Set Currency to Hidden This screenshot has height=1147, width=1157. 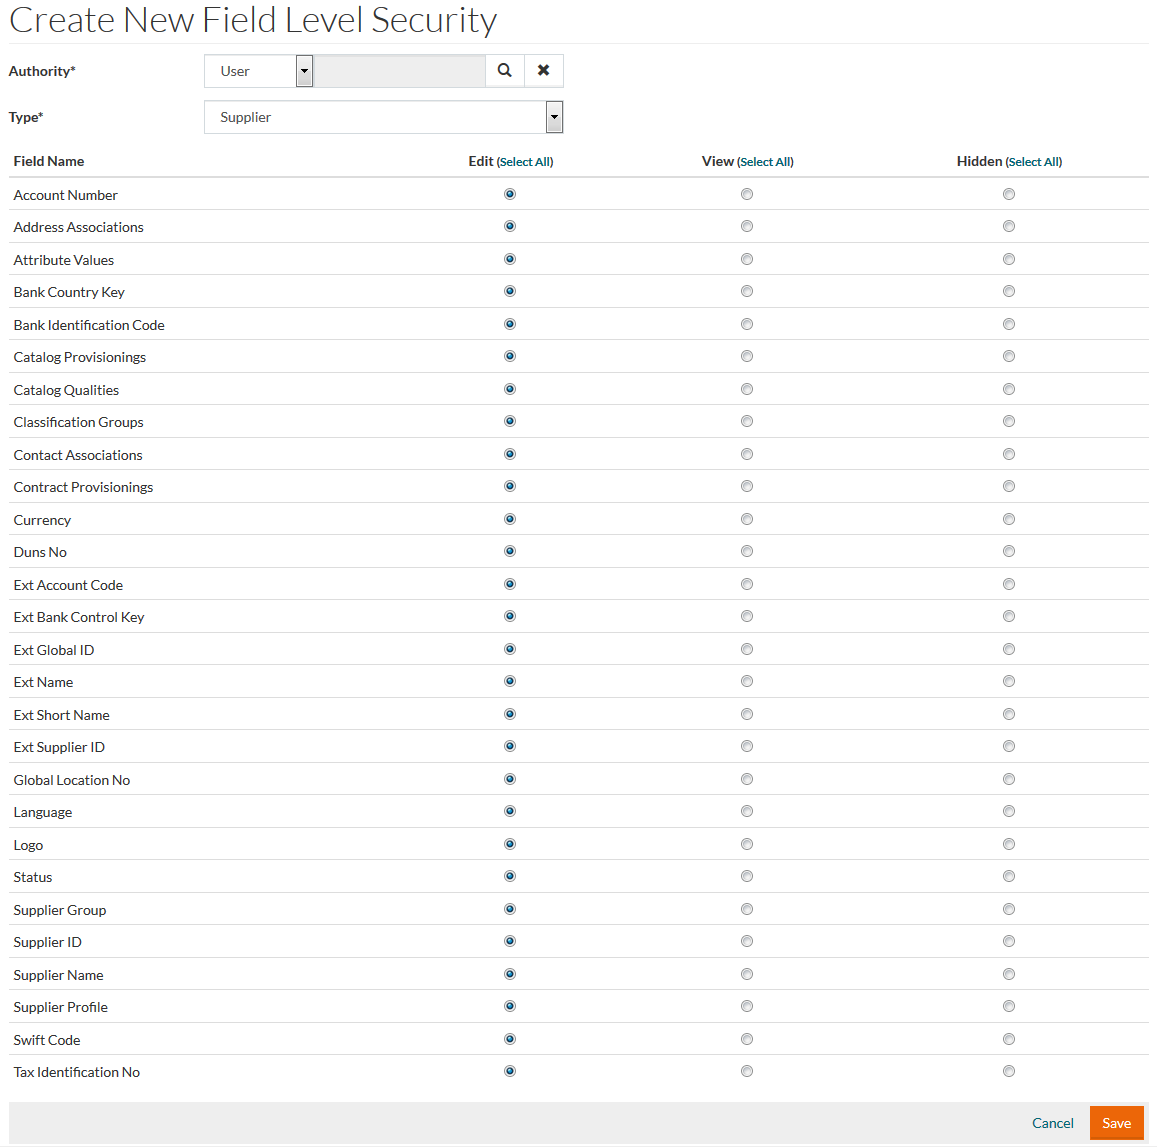tap(1009, 519)
